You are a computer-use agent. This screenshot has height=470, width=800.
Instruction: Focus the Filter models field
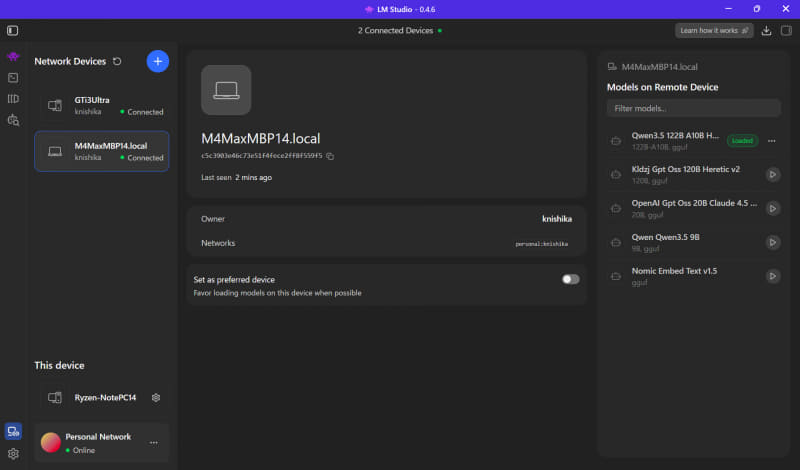pyautogui.click(x=693, y=108)
